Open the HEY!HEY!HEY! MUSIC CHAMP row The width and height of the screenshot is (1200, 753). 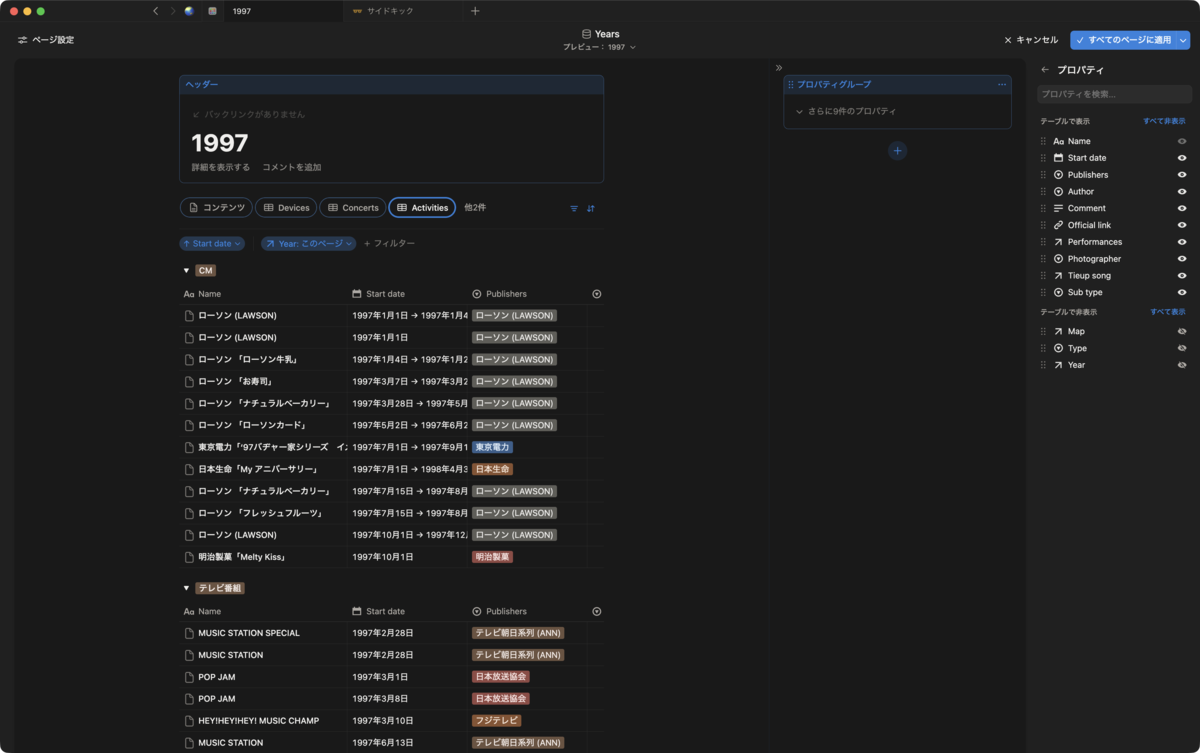click(x=258, y=721)
